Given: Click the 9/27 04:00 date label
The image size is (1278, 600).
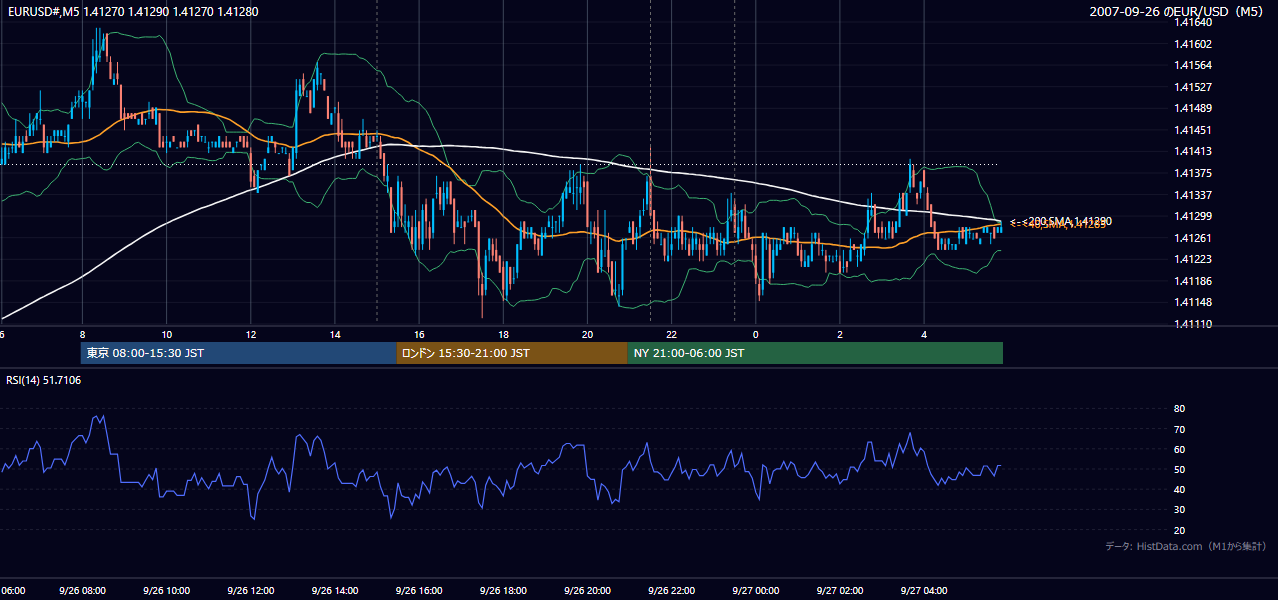Looking at the screenshot, I should pyautogui.click(x=924, y=591).
